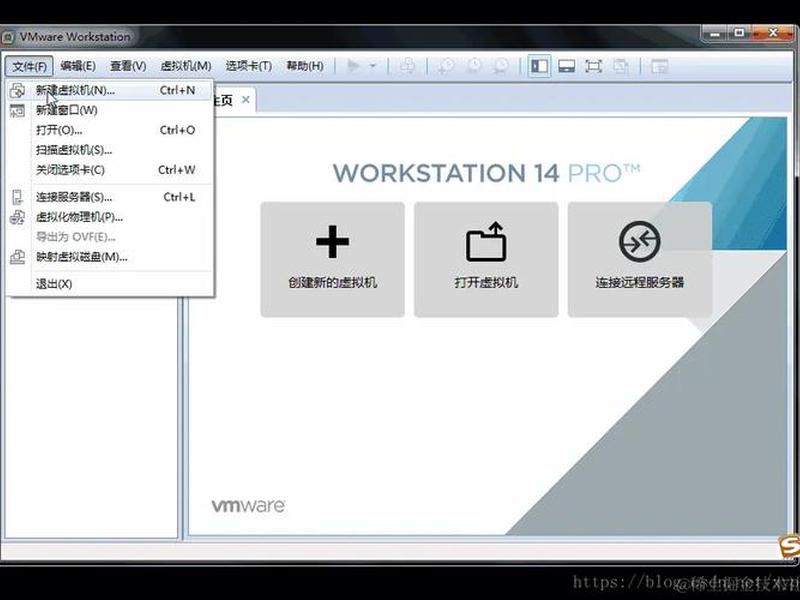This screenshot has height=600, width=800.
Task: Click the vmware logo
Action: [x=248, y=506]
